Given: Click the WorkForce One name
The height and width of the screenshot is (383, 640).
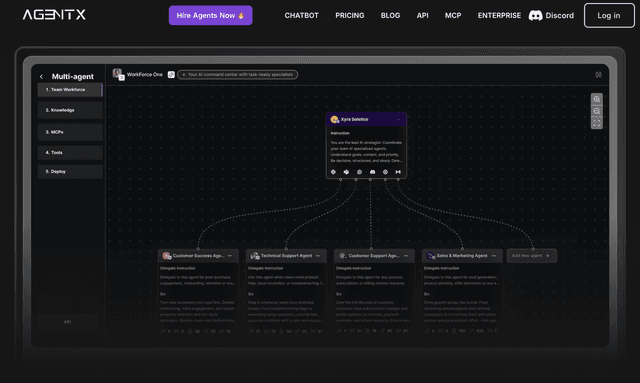Looking at the screenshot, I should (144, 75).
